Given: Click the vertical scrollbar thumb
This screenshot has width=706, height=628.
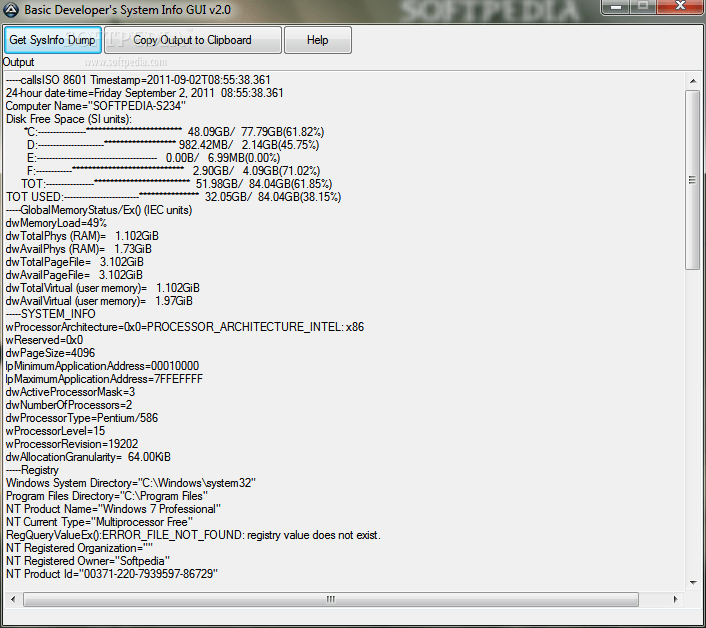Looking at the screenshot, I should tap(693, 180).
